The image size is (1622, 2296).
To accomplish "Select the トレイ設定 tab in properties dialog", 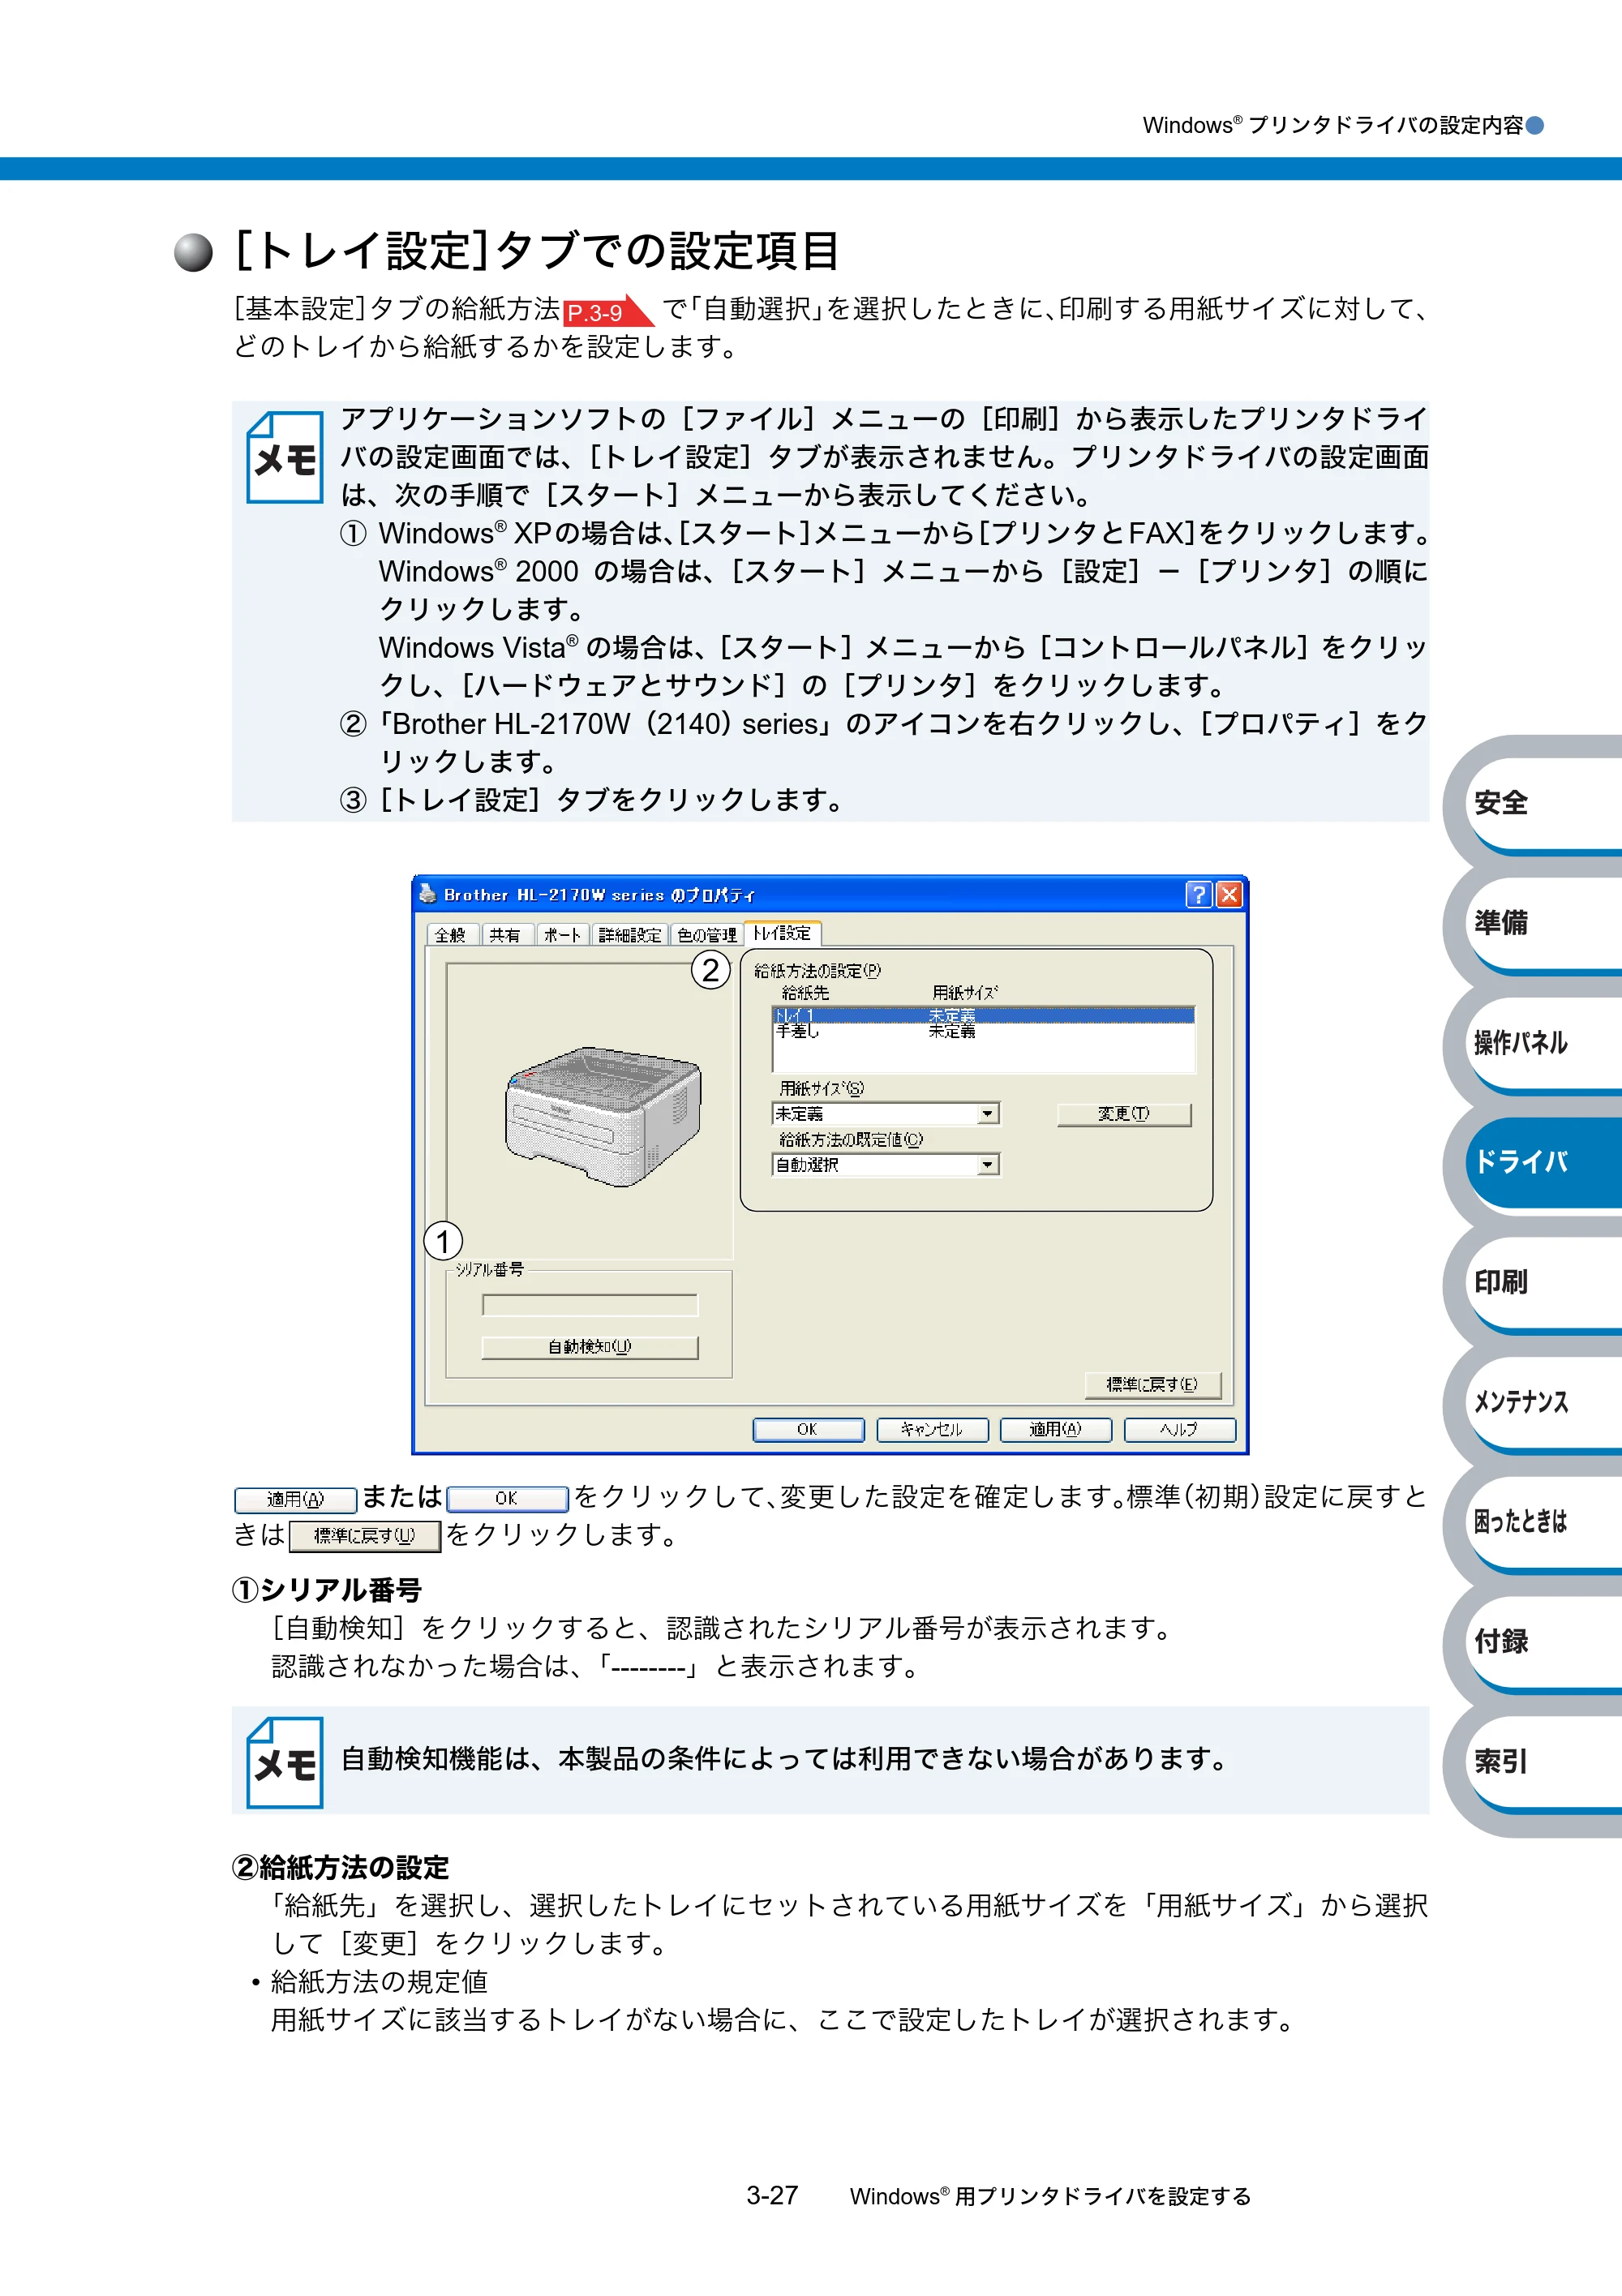I will [x=783, y=933].
